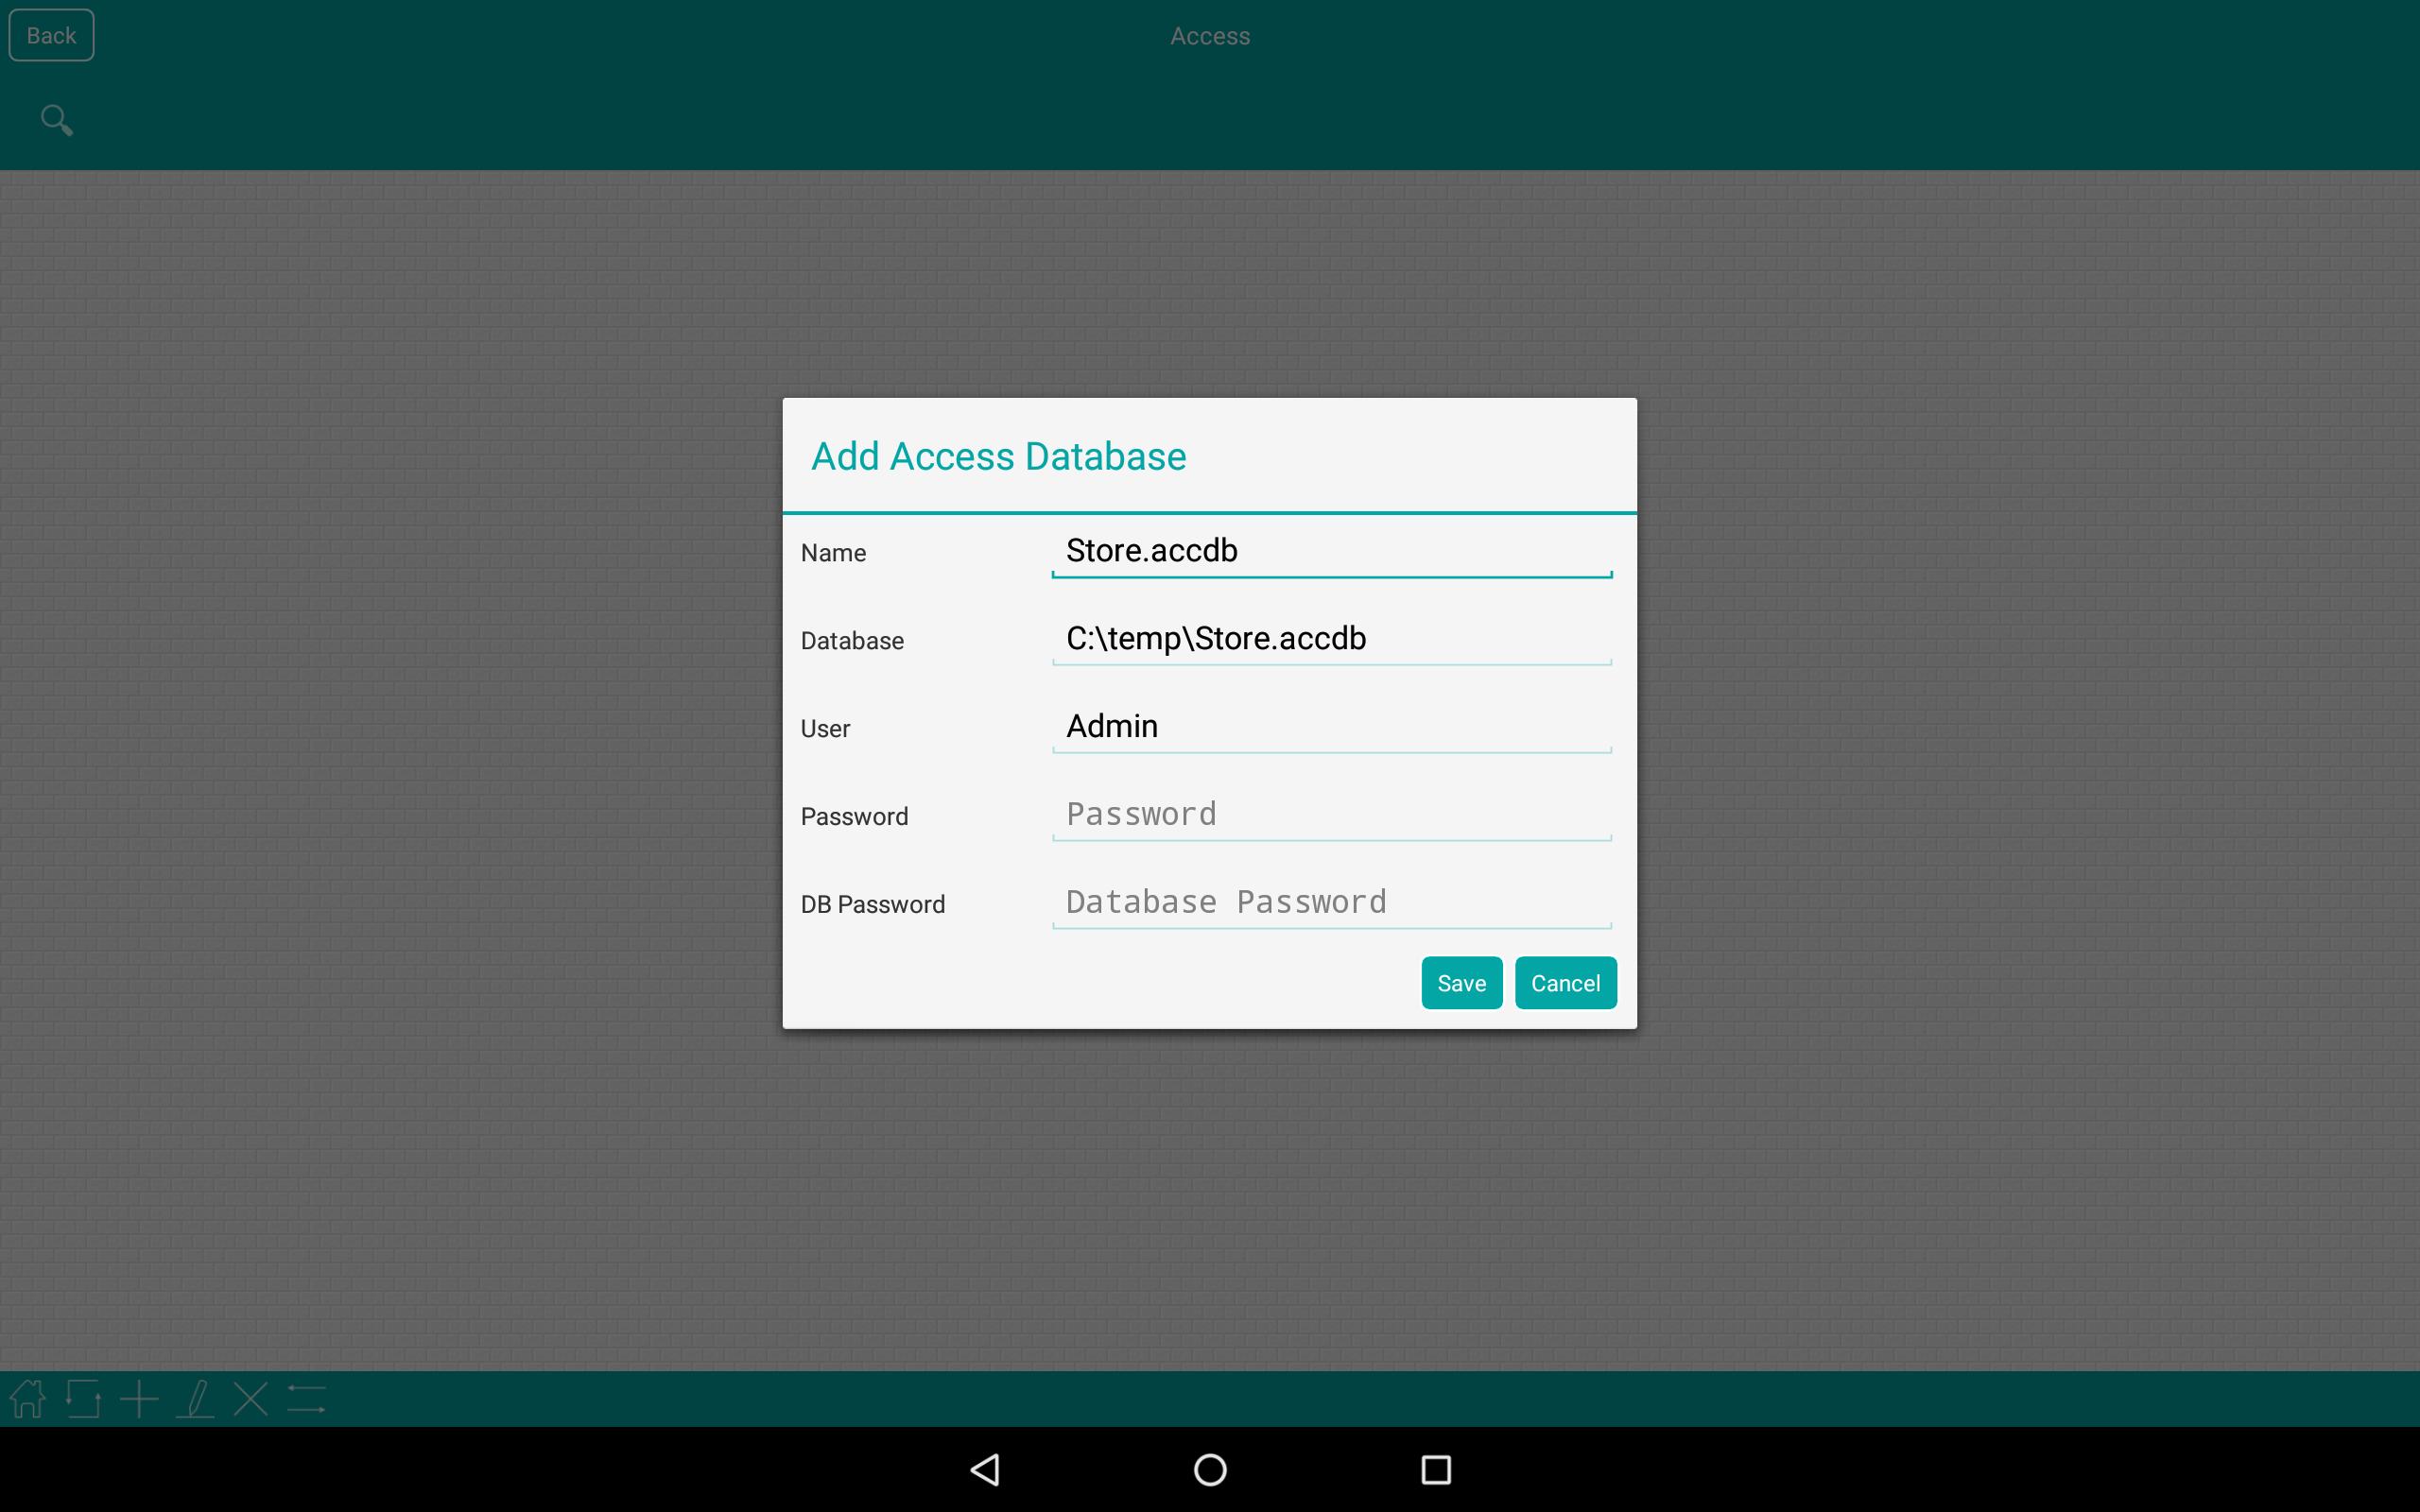
Task: Click the Password label text
Action: point(854,816)
